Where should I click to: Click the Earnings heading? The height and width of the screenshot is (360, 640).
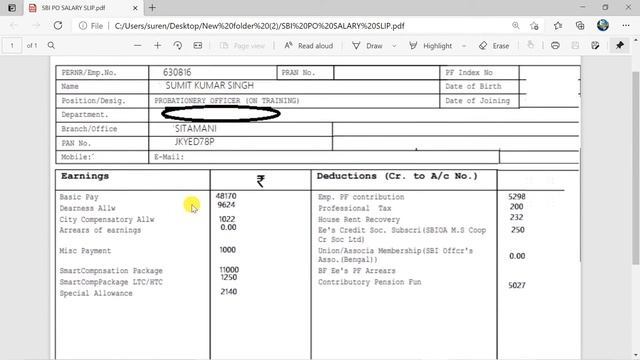[x=85, y=176]
